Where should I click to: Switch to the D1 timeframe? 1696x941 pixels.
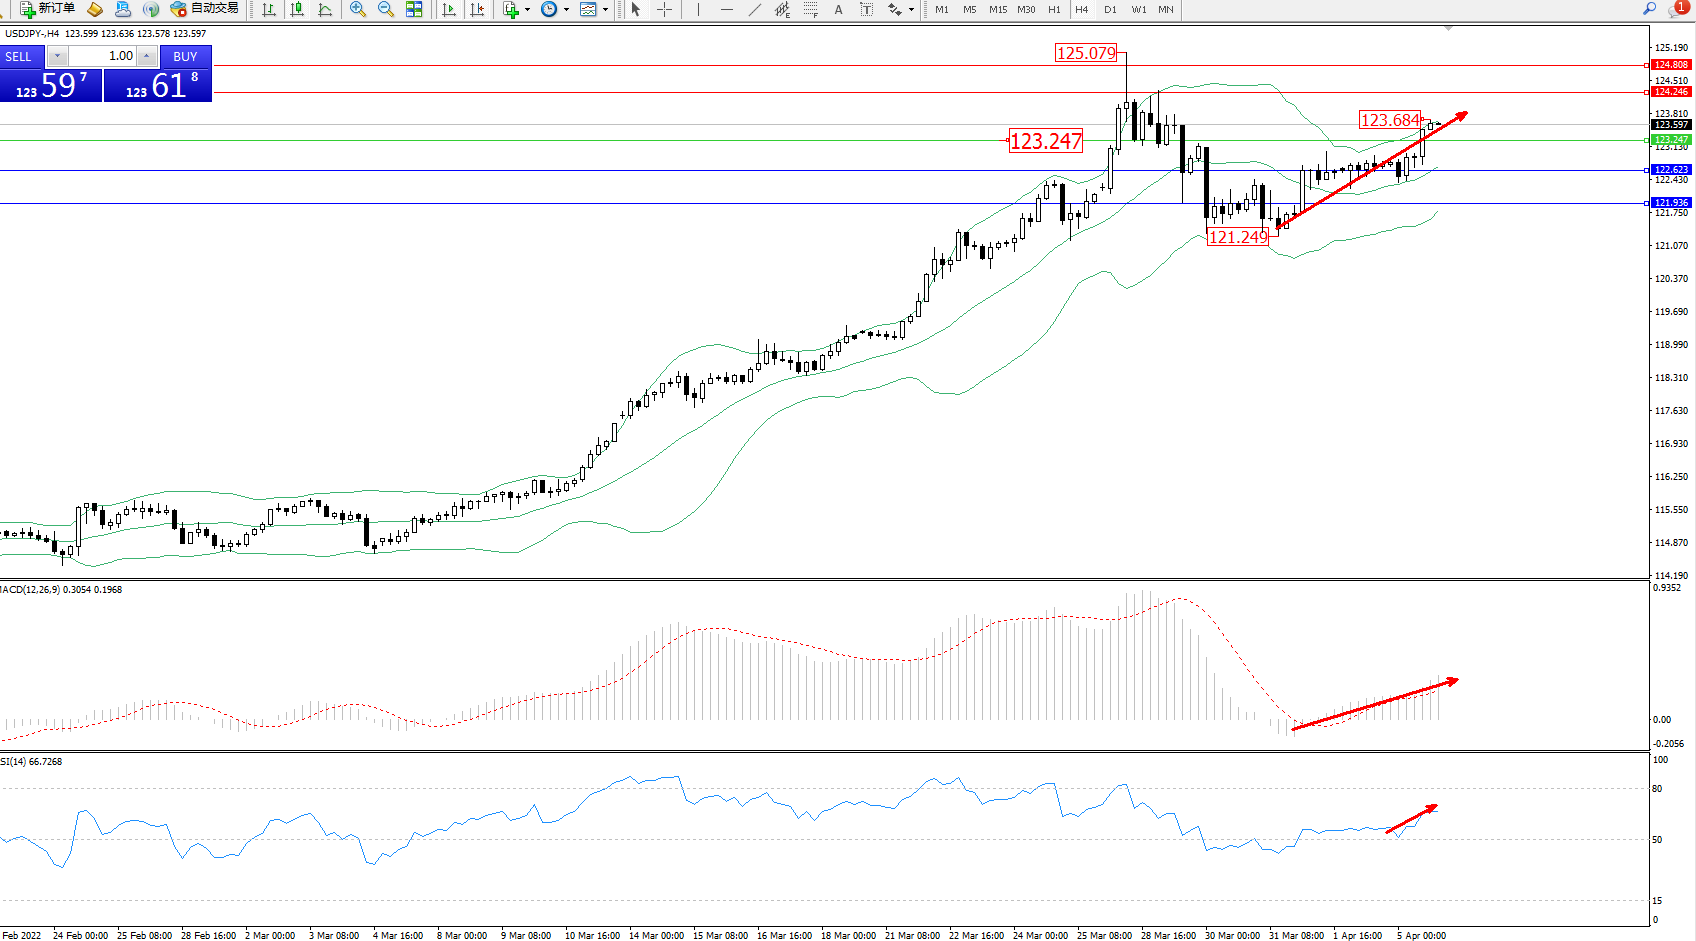point(1110,9)
